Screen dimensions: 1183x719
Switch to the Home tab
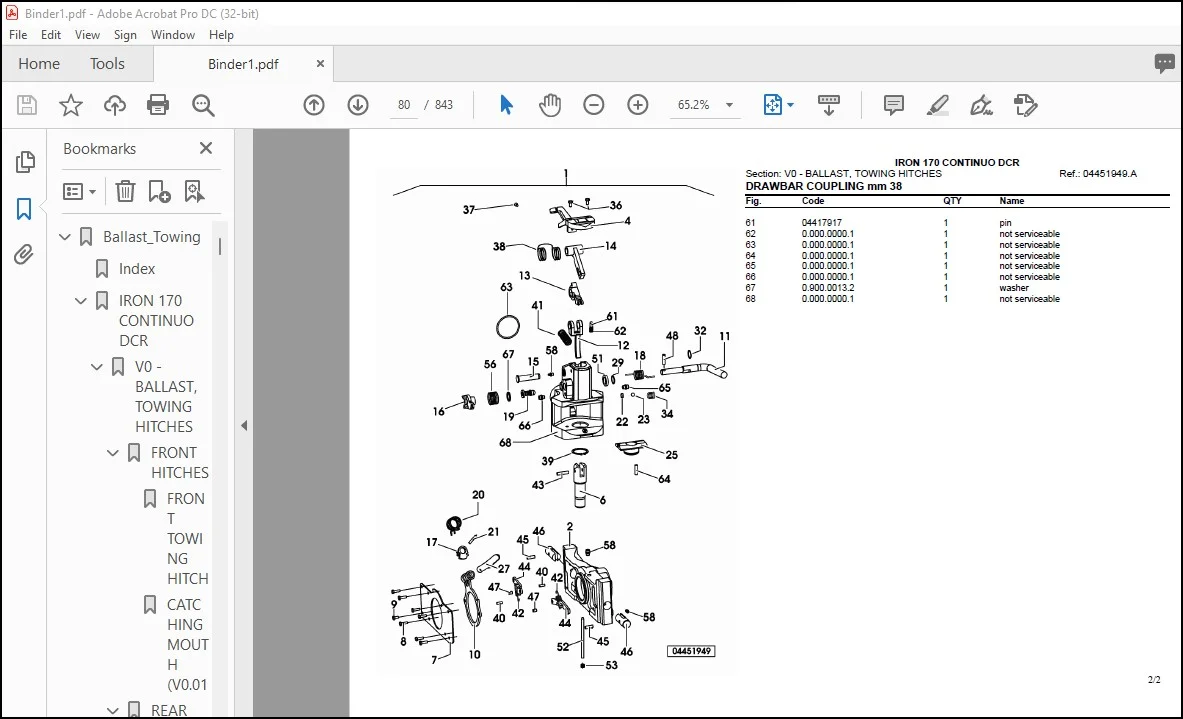point(39,64)
